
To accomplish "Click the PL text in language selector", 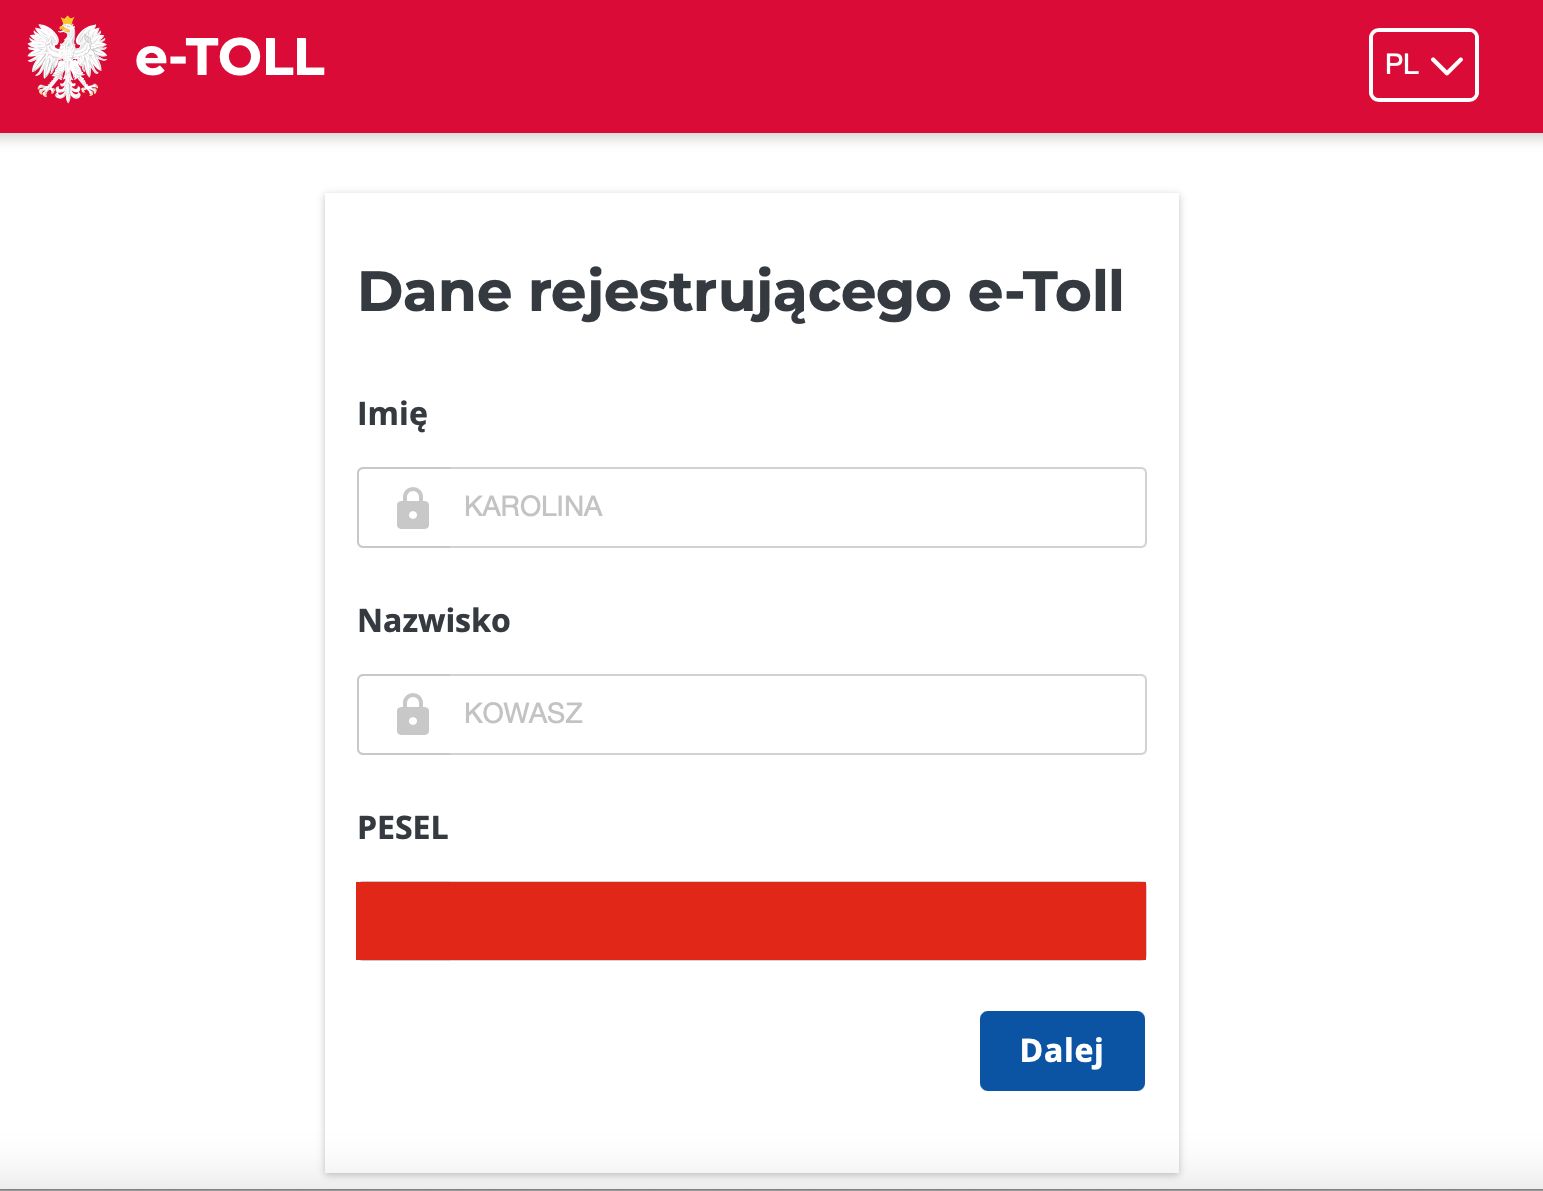I will [x=1402, y=65].
